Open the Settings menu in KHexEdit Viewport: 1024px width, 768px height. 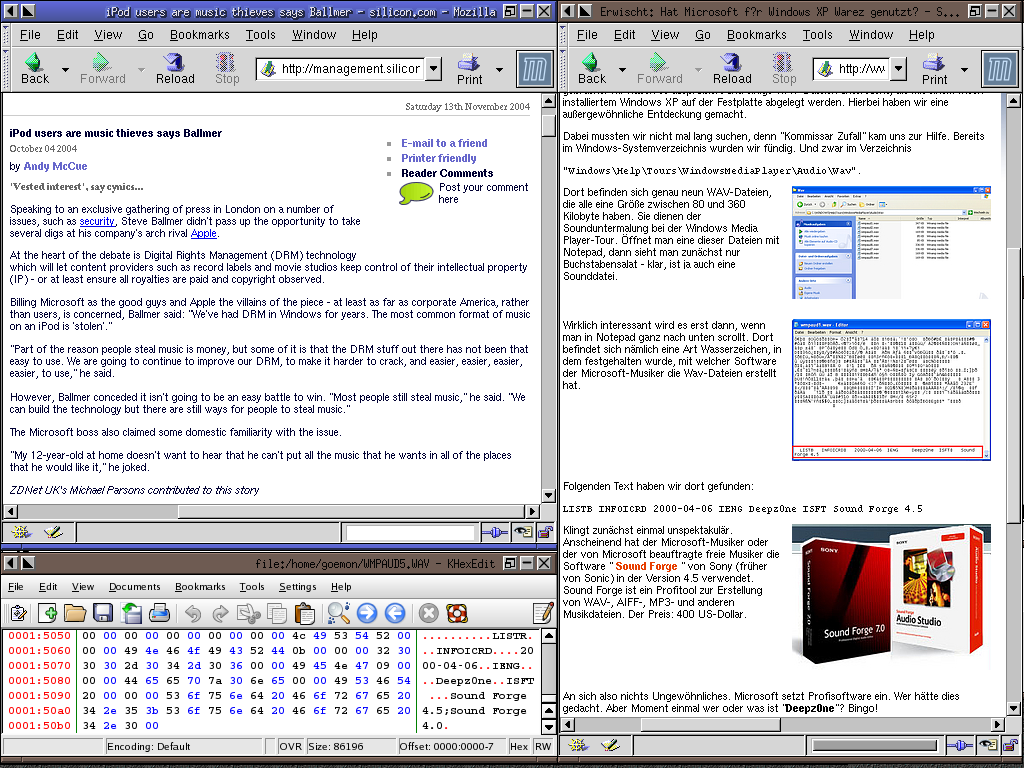(x=297, y=587)
